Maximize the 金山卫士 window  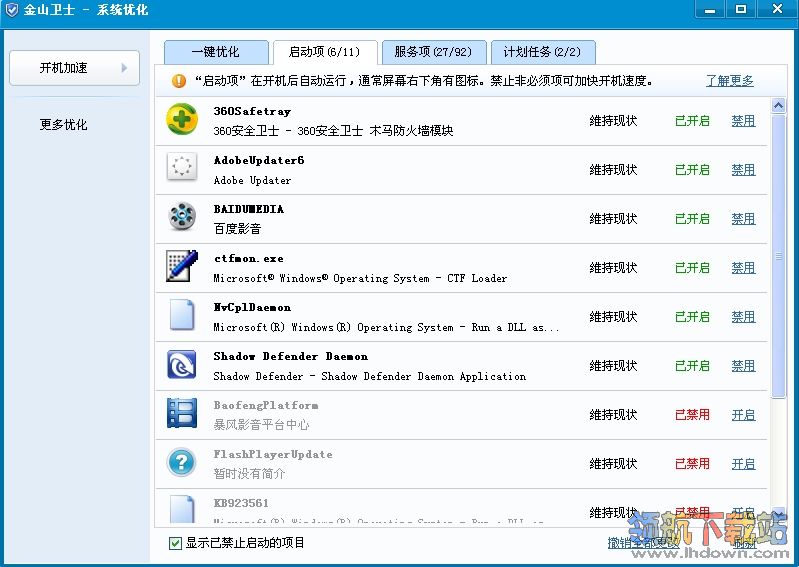tap(741, 9)
